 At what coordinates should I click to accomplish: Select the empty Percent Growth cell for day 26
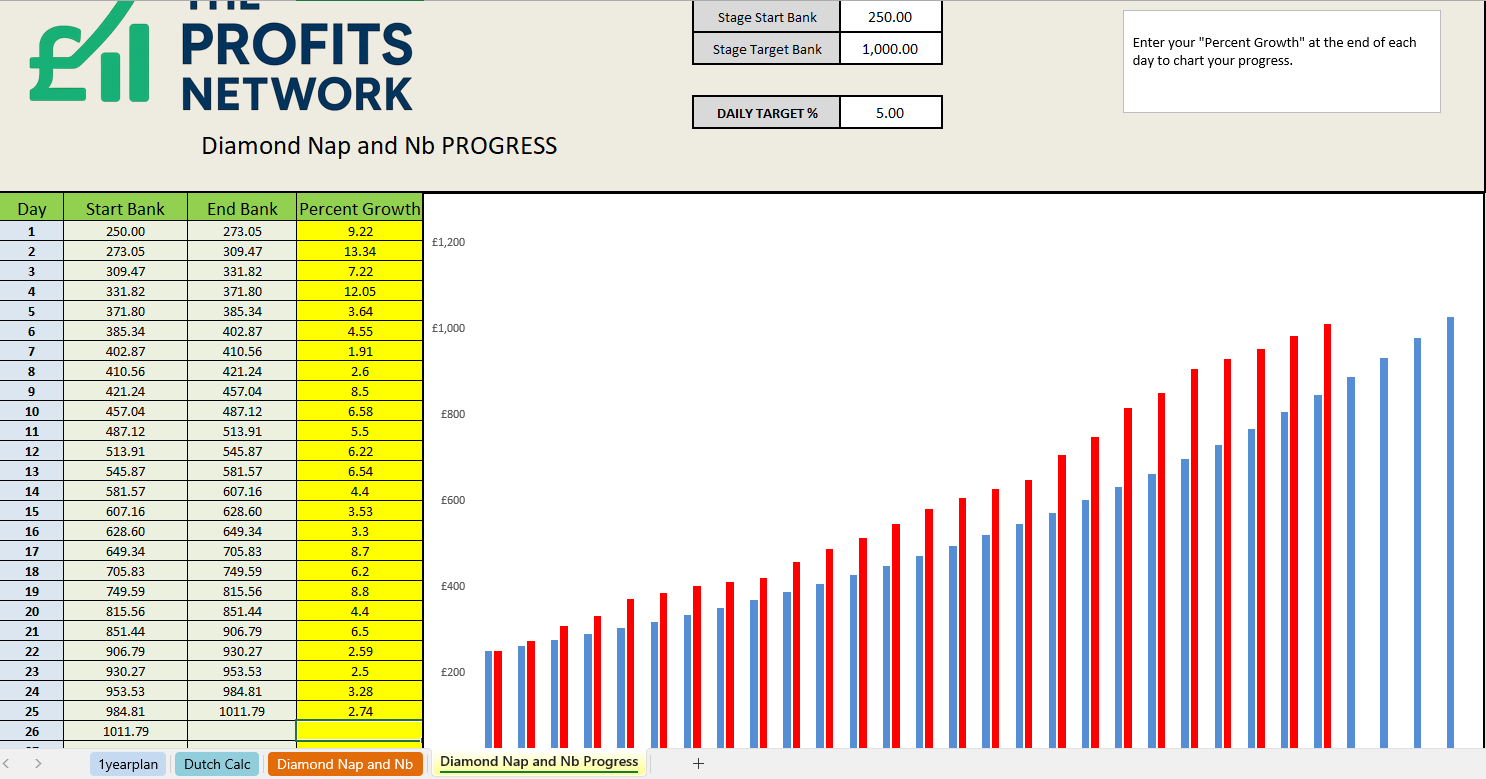[360, 731]
